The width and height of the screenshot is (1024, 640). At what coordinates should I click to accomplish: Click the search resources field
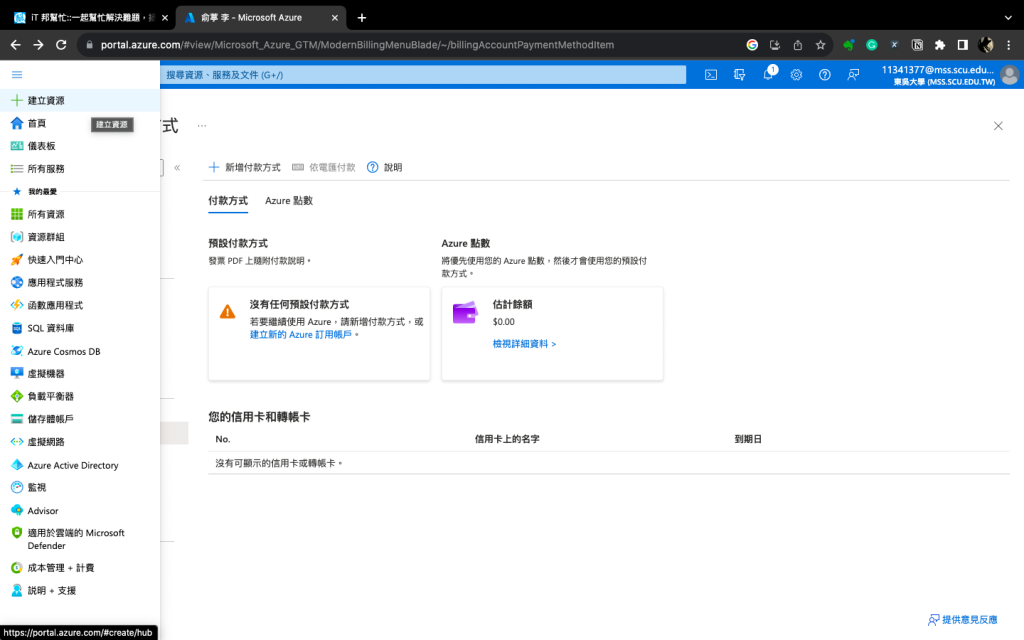(x=423, y=75)
